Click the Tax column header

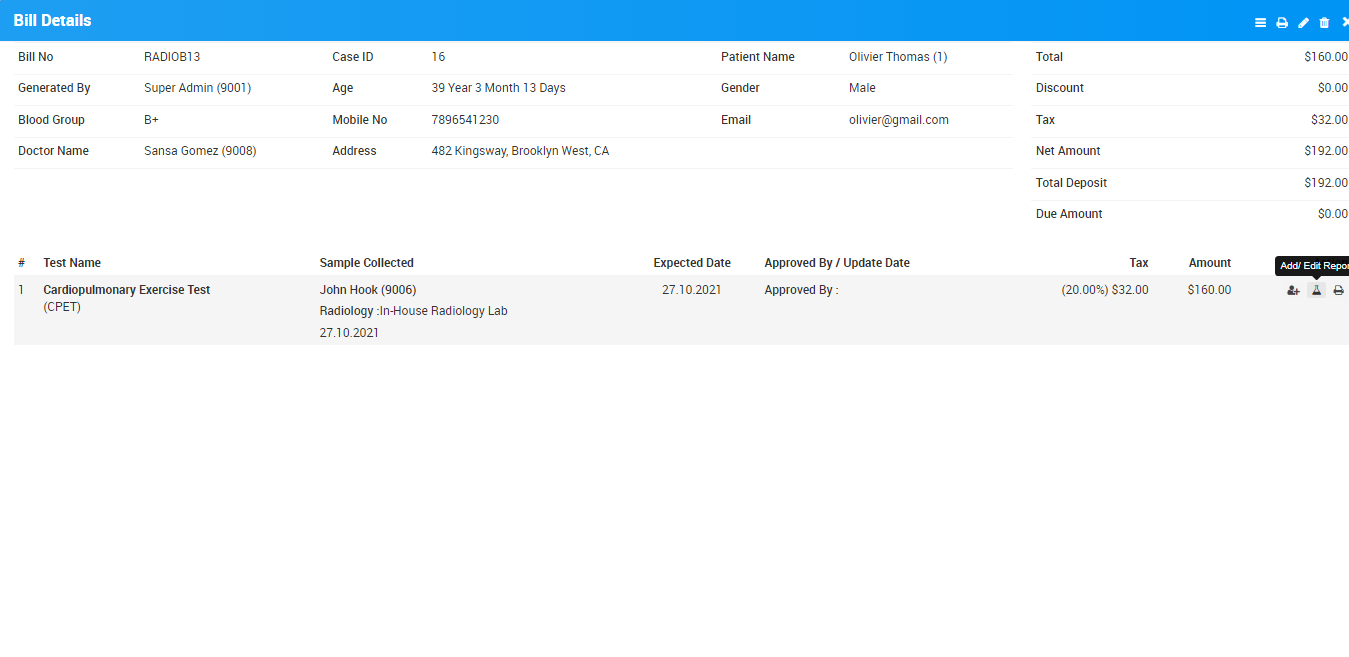coord(1138,263)
